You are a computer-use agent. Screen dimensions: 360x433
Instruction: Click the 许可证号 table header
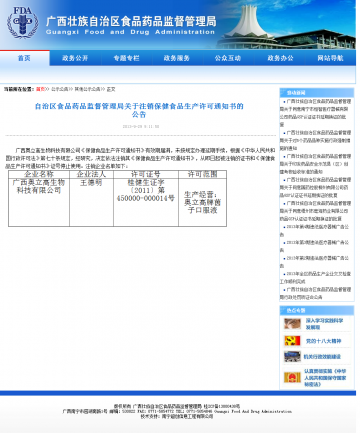click(146, 174)
